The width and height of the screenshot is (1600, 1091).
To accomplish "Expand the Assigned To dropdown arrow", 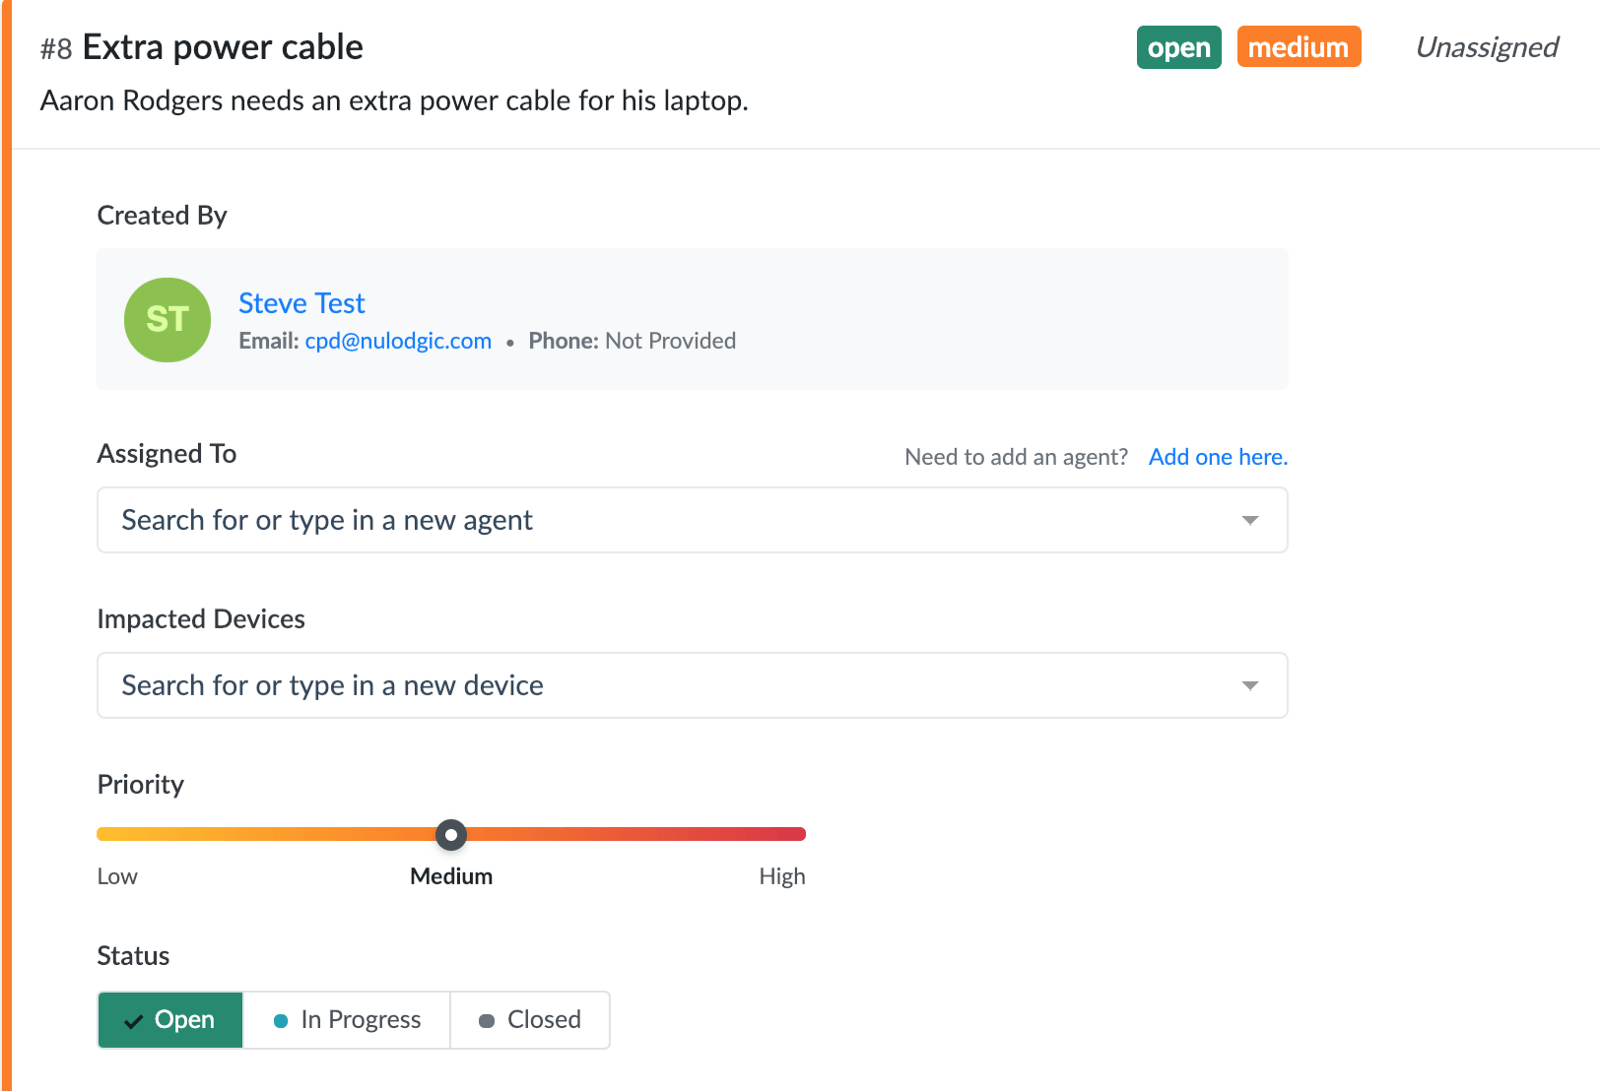I will pos(1250,520).
